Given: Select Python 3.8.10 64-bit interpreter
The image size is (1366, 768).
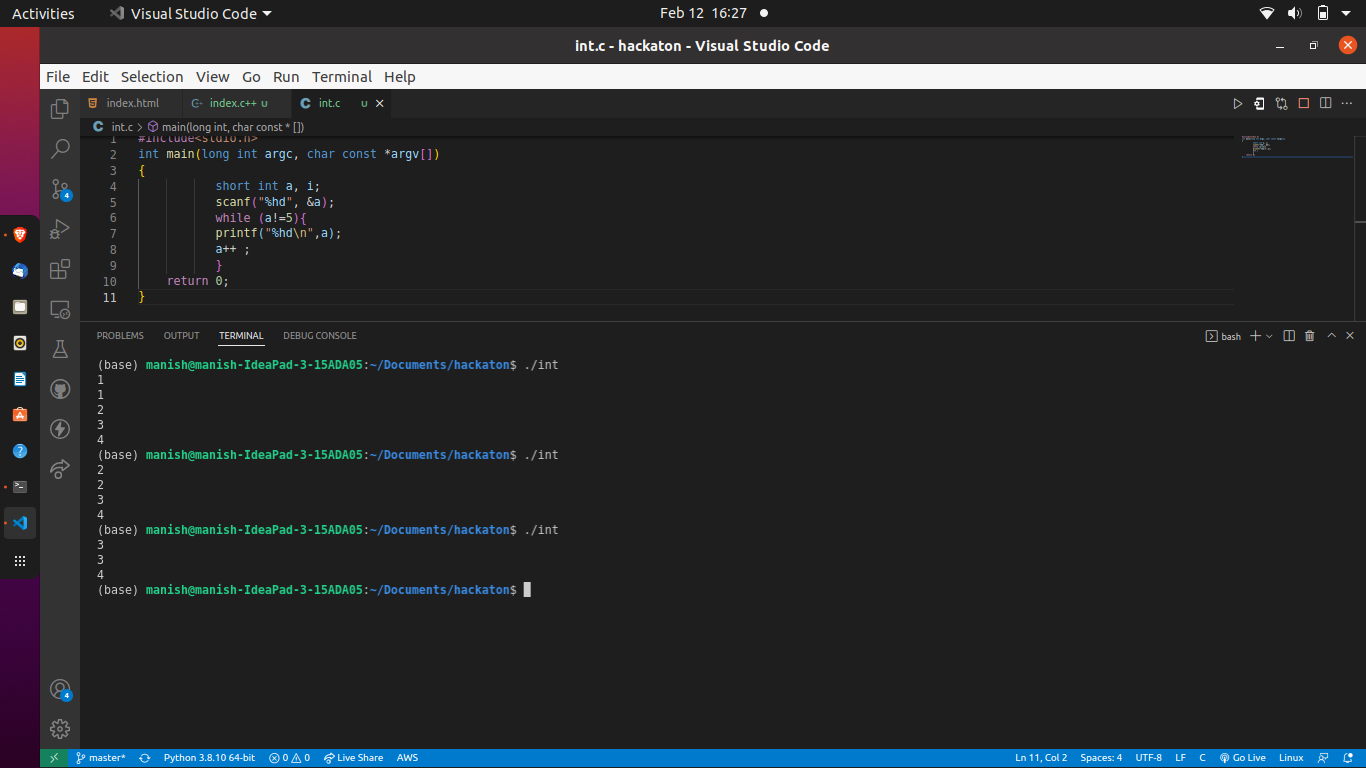Looking at the screenshot, I should coord(209,758).
